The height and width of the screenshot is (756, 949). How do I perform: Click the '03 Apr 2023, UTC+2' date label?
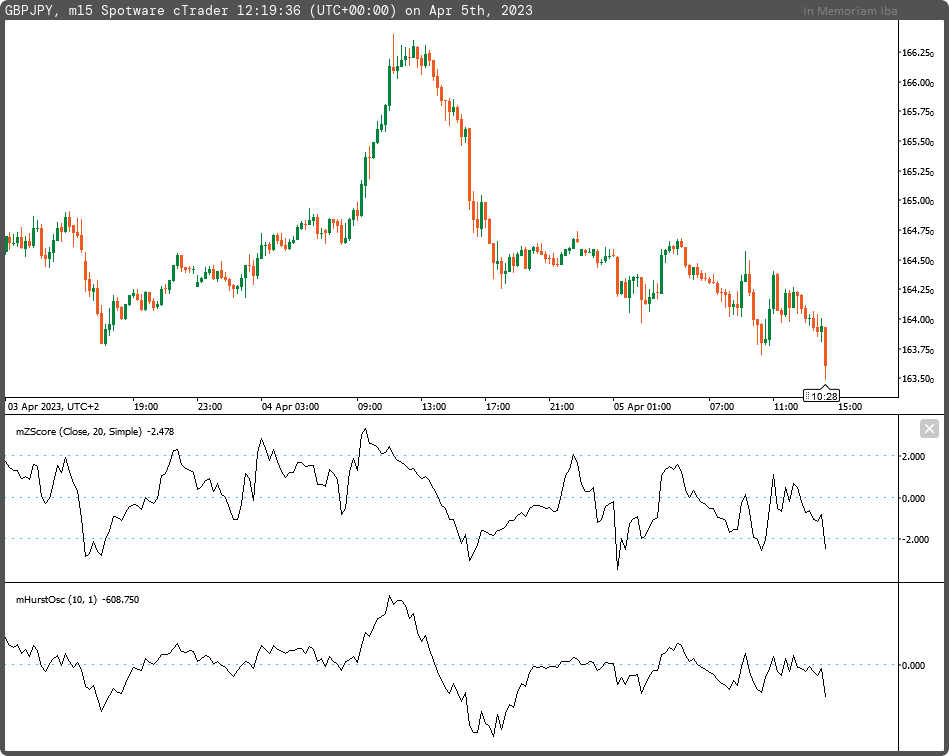tap(54, 407)
